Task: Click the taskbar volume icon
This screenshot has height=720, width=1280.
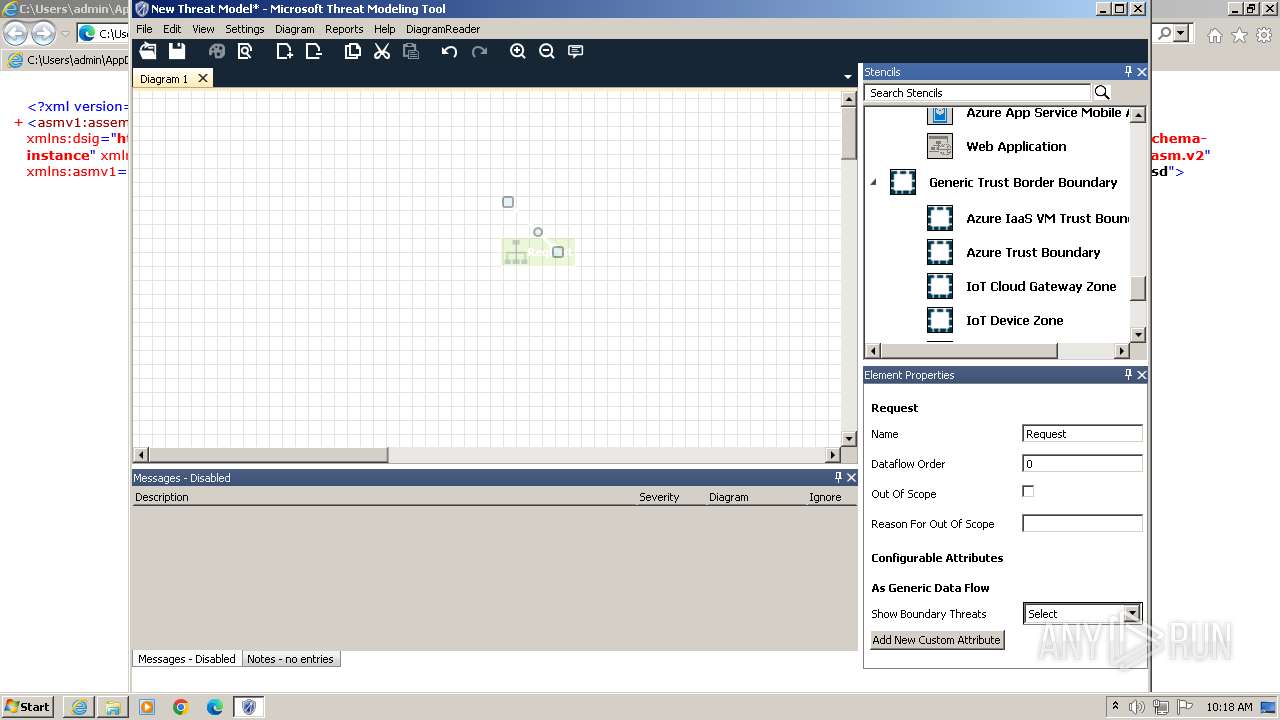Action: pos(1137,707)
